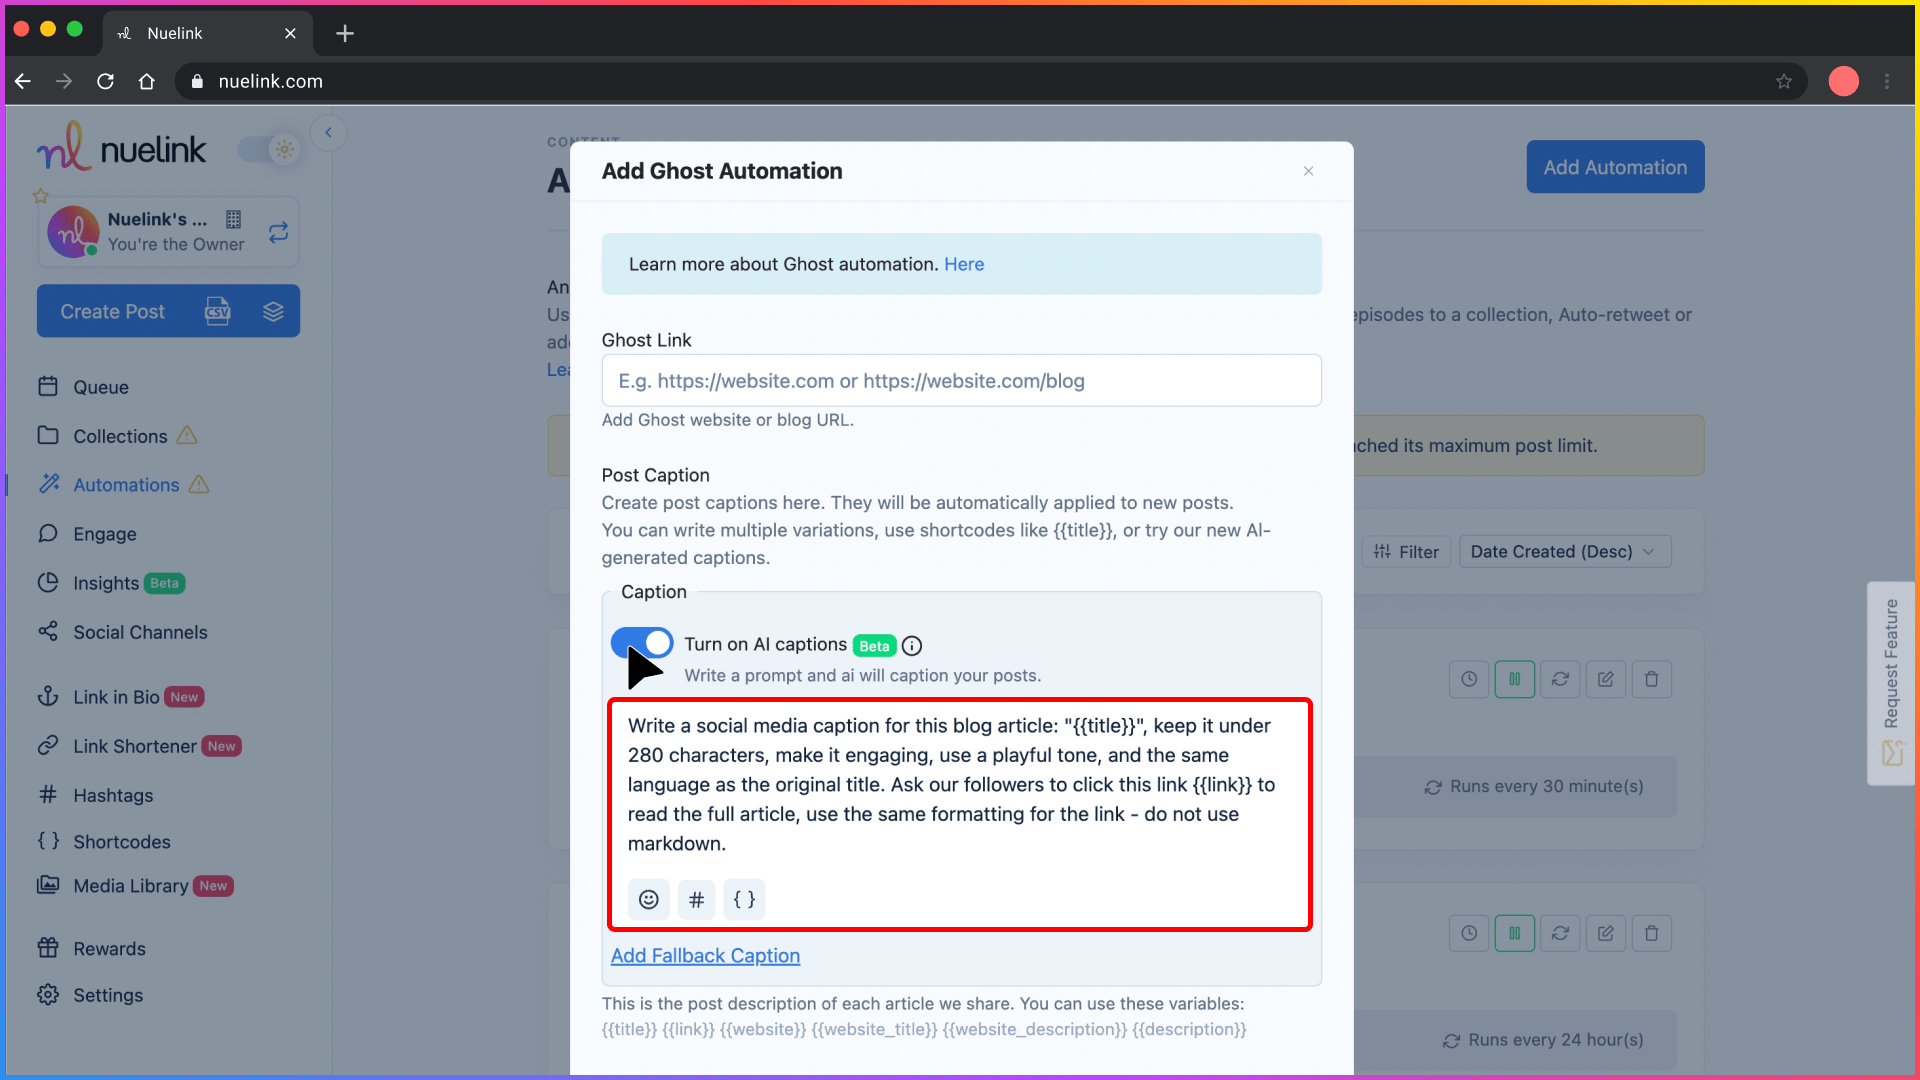Reload the page in browser
Image resolution: width=1920 pixels, height=1080 pixels.
(x=105, y=81)
